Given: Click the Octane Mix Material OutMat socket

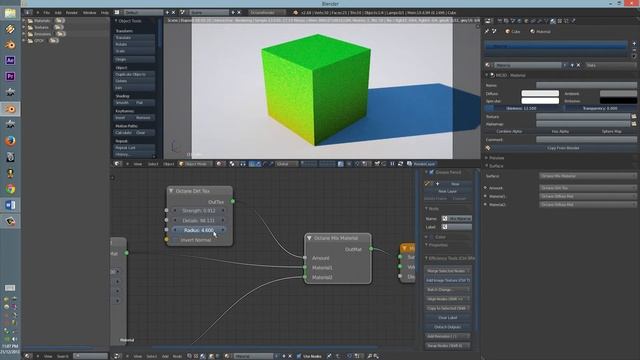Looking at the screenshot, I should point(371,249).
